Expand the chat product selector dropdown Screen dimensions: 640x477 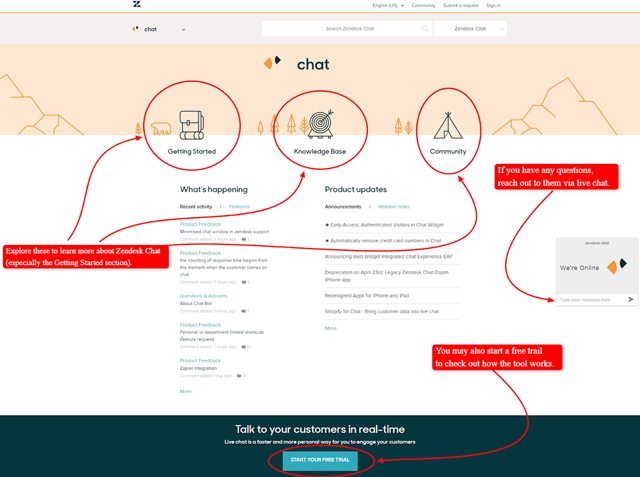pyautogui.click(x=158, y=29)
